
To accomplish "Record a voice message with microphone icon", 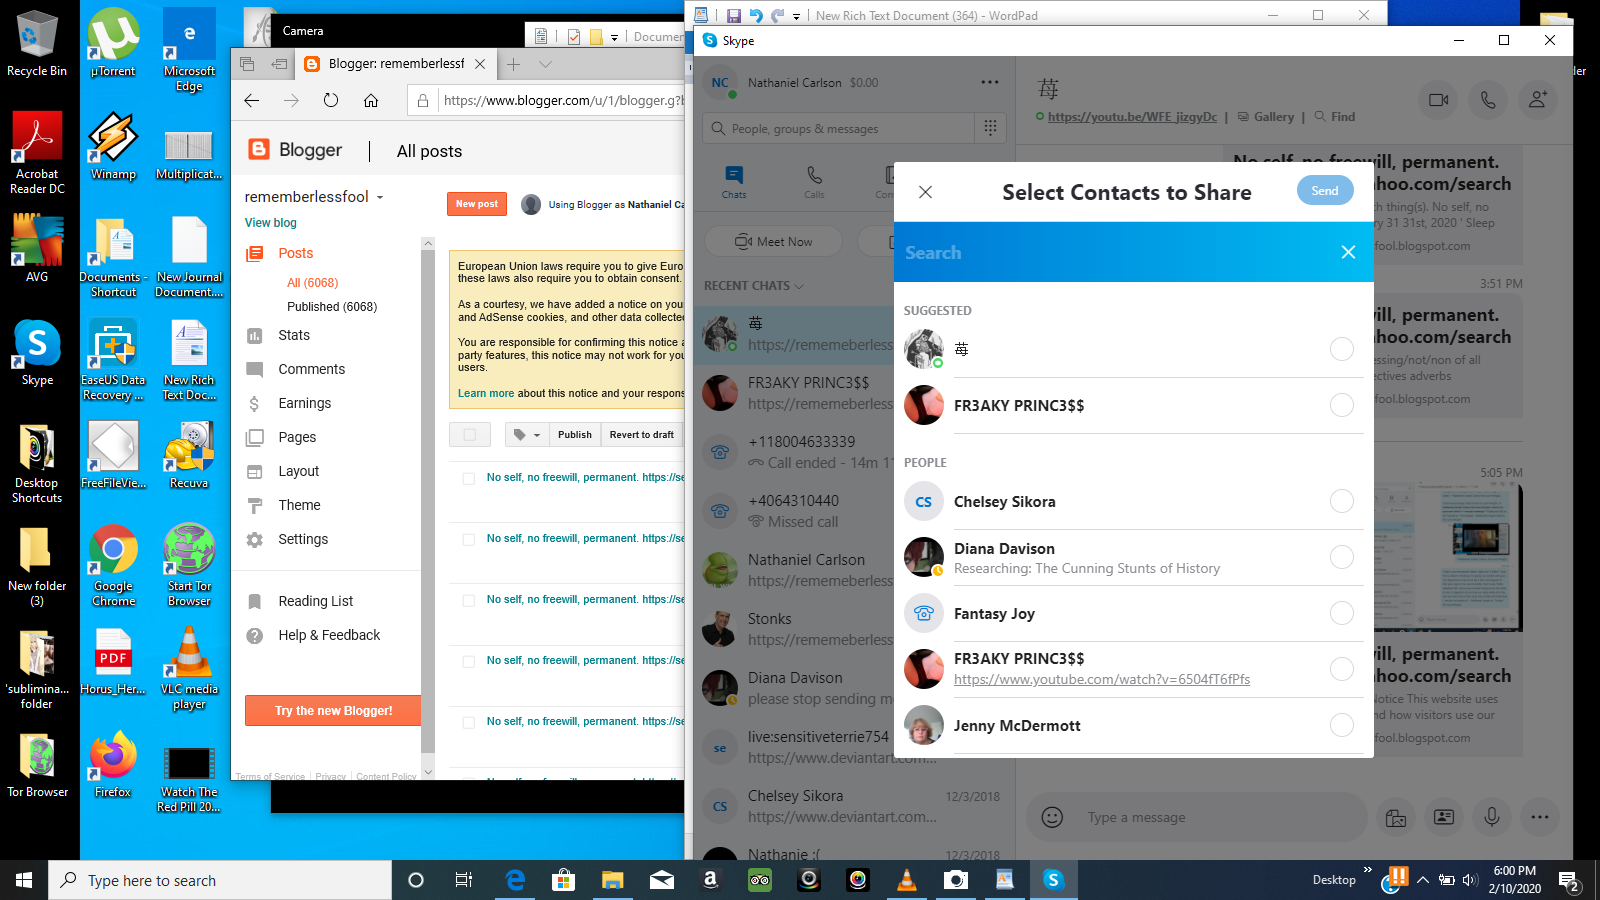I will pyautogui.click(x=1491, y=817).
